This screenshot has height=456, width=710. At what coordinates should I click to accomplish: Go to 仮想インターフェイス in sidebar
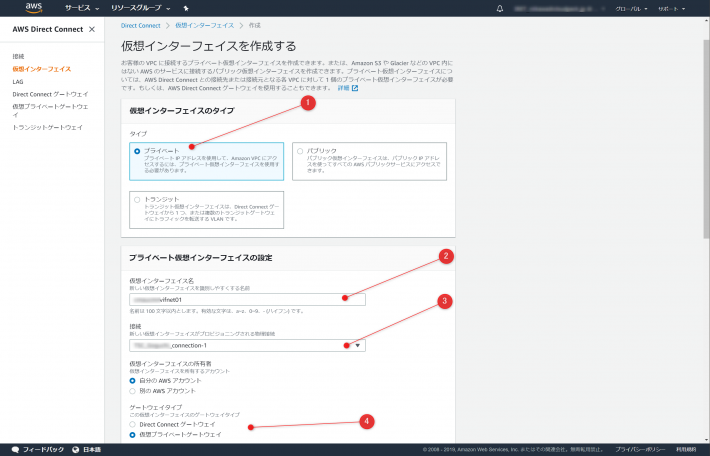coord(42,69)
